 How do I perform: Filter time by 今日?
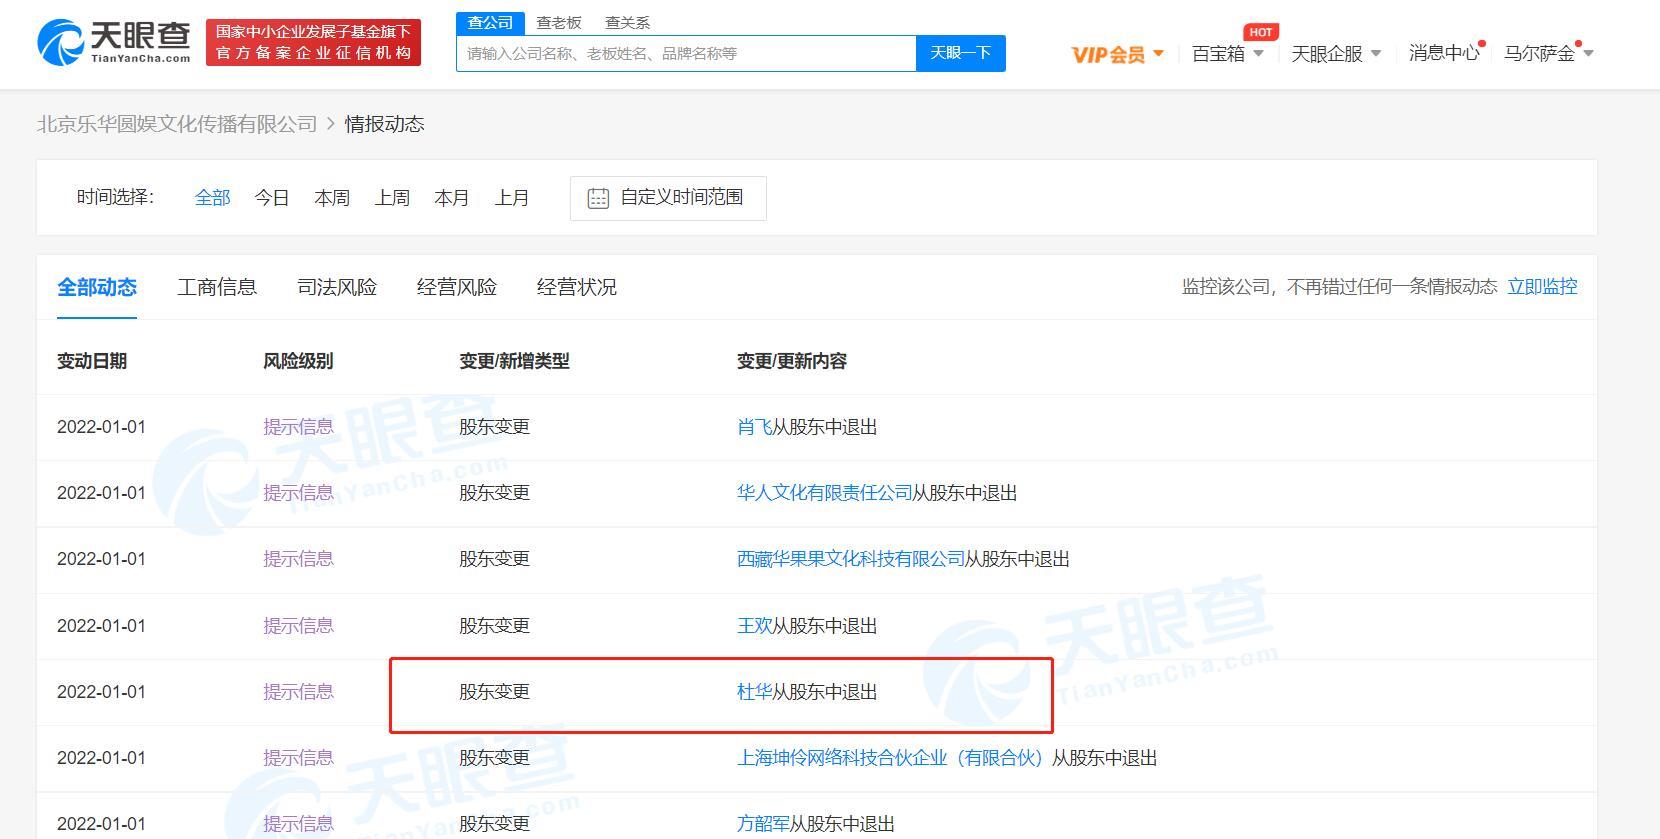(x=272, y=198)
